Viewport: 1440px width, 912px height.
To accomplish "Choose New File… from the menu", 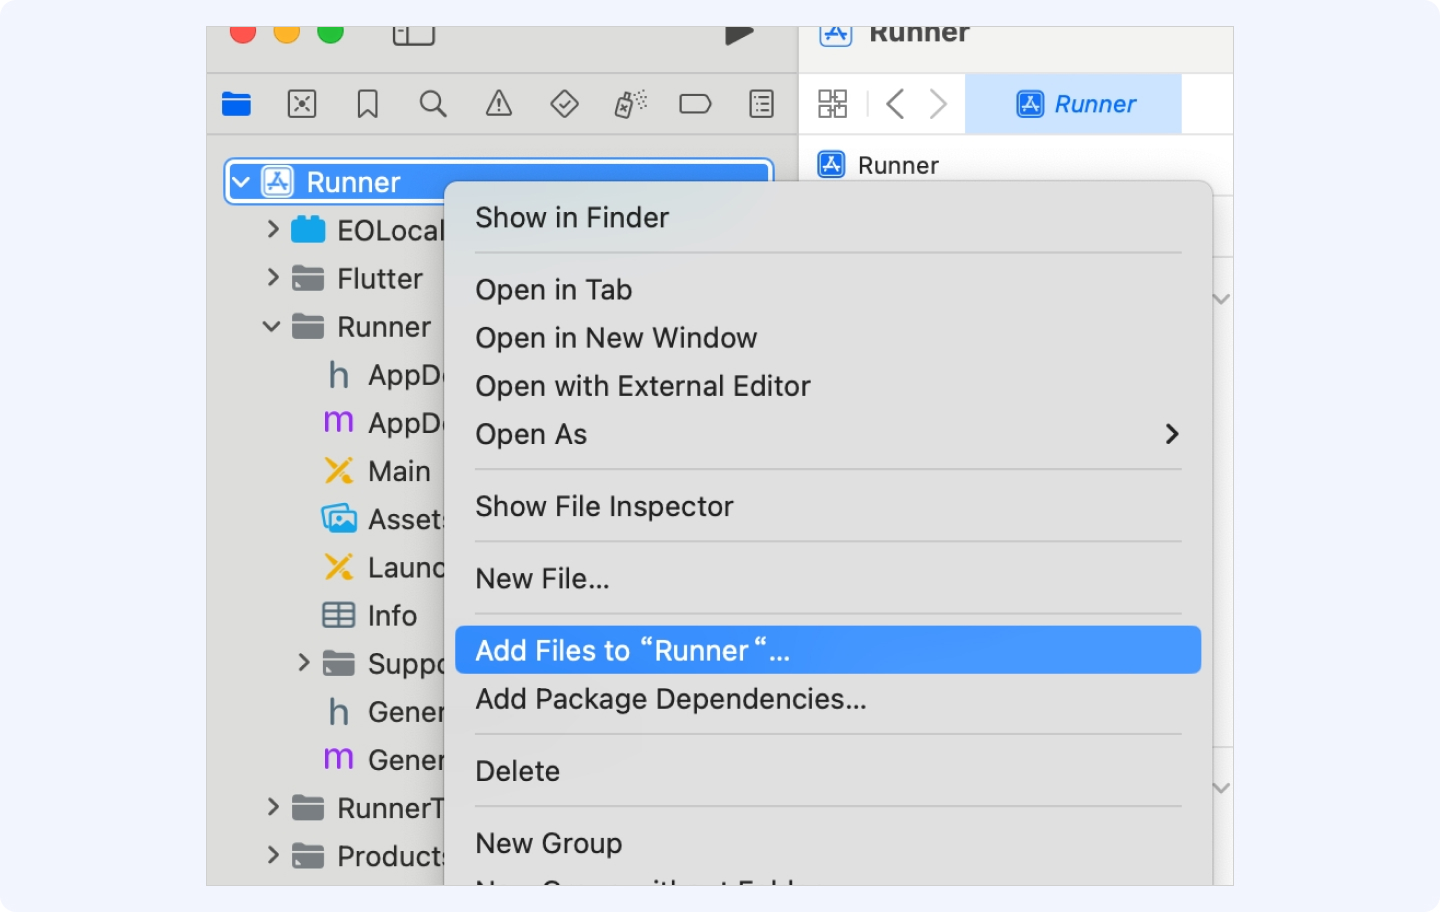I will click(x=828, y=578).
